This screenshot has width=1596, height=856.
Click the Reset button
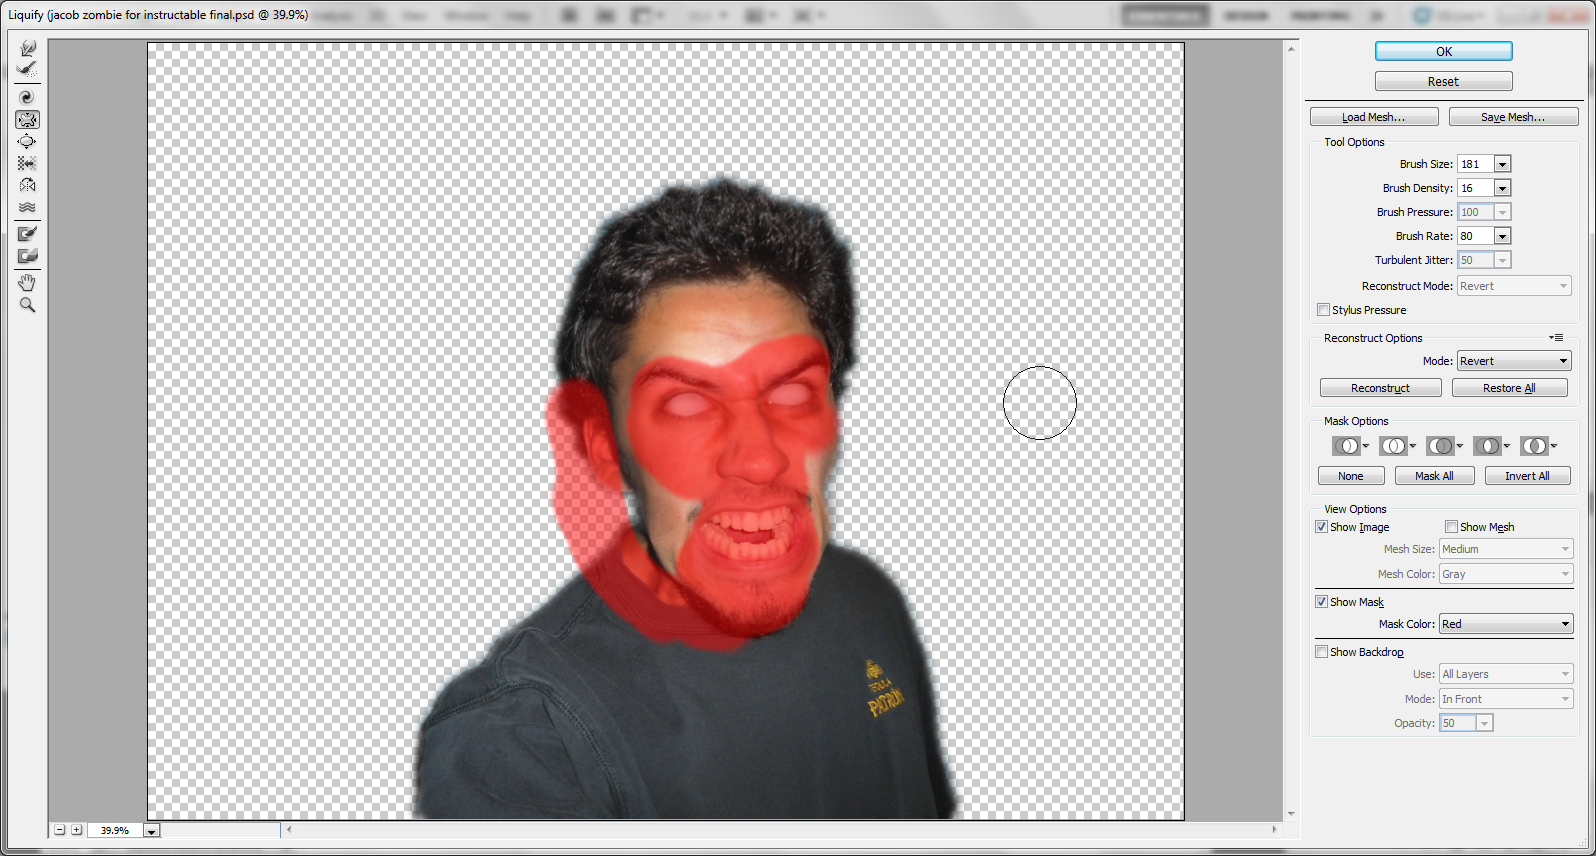tap(1444, 81)
